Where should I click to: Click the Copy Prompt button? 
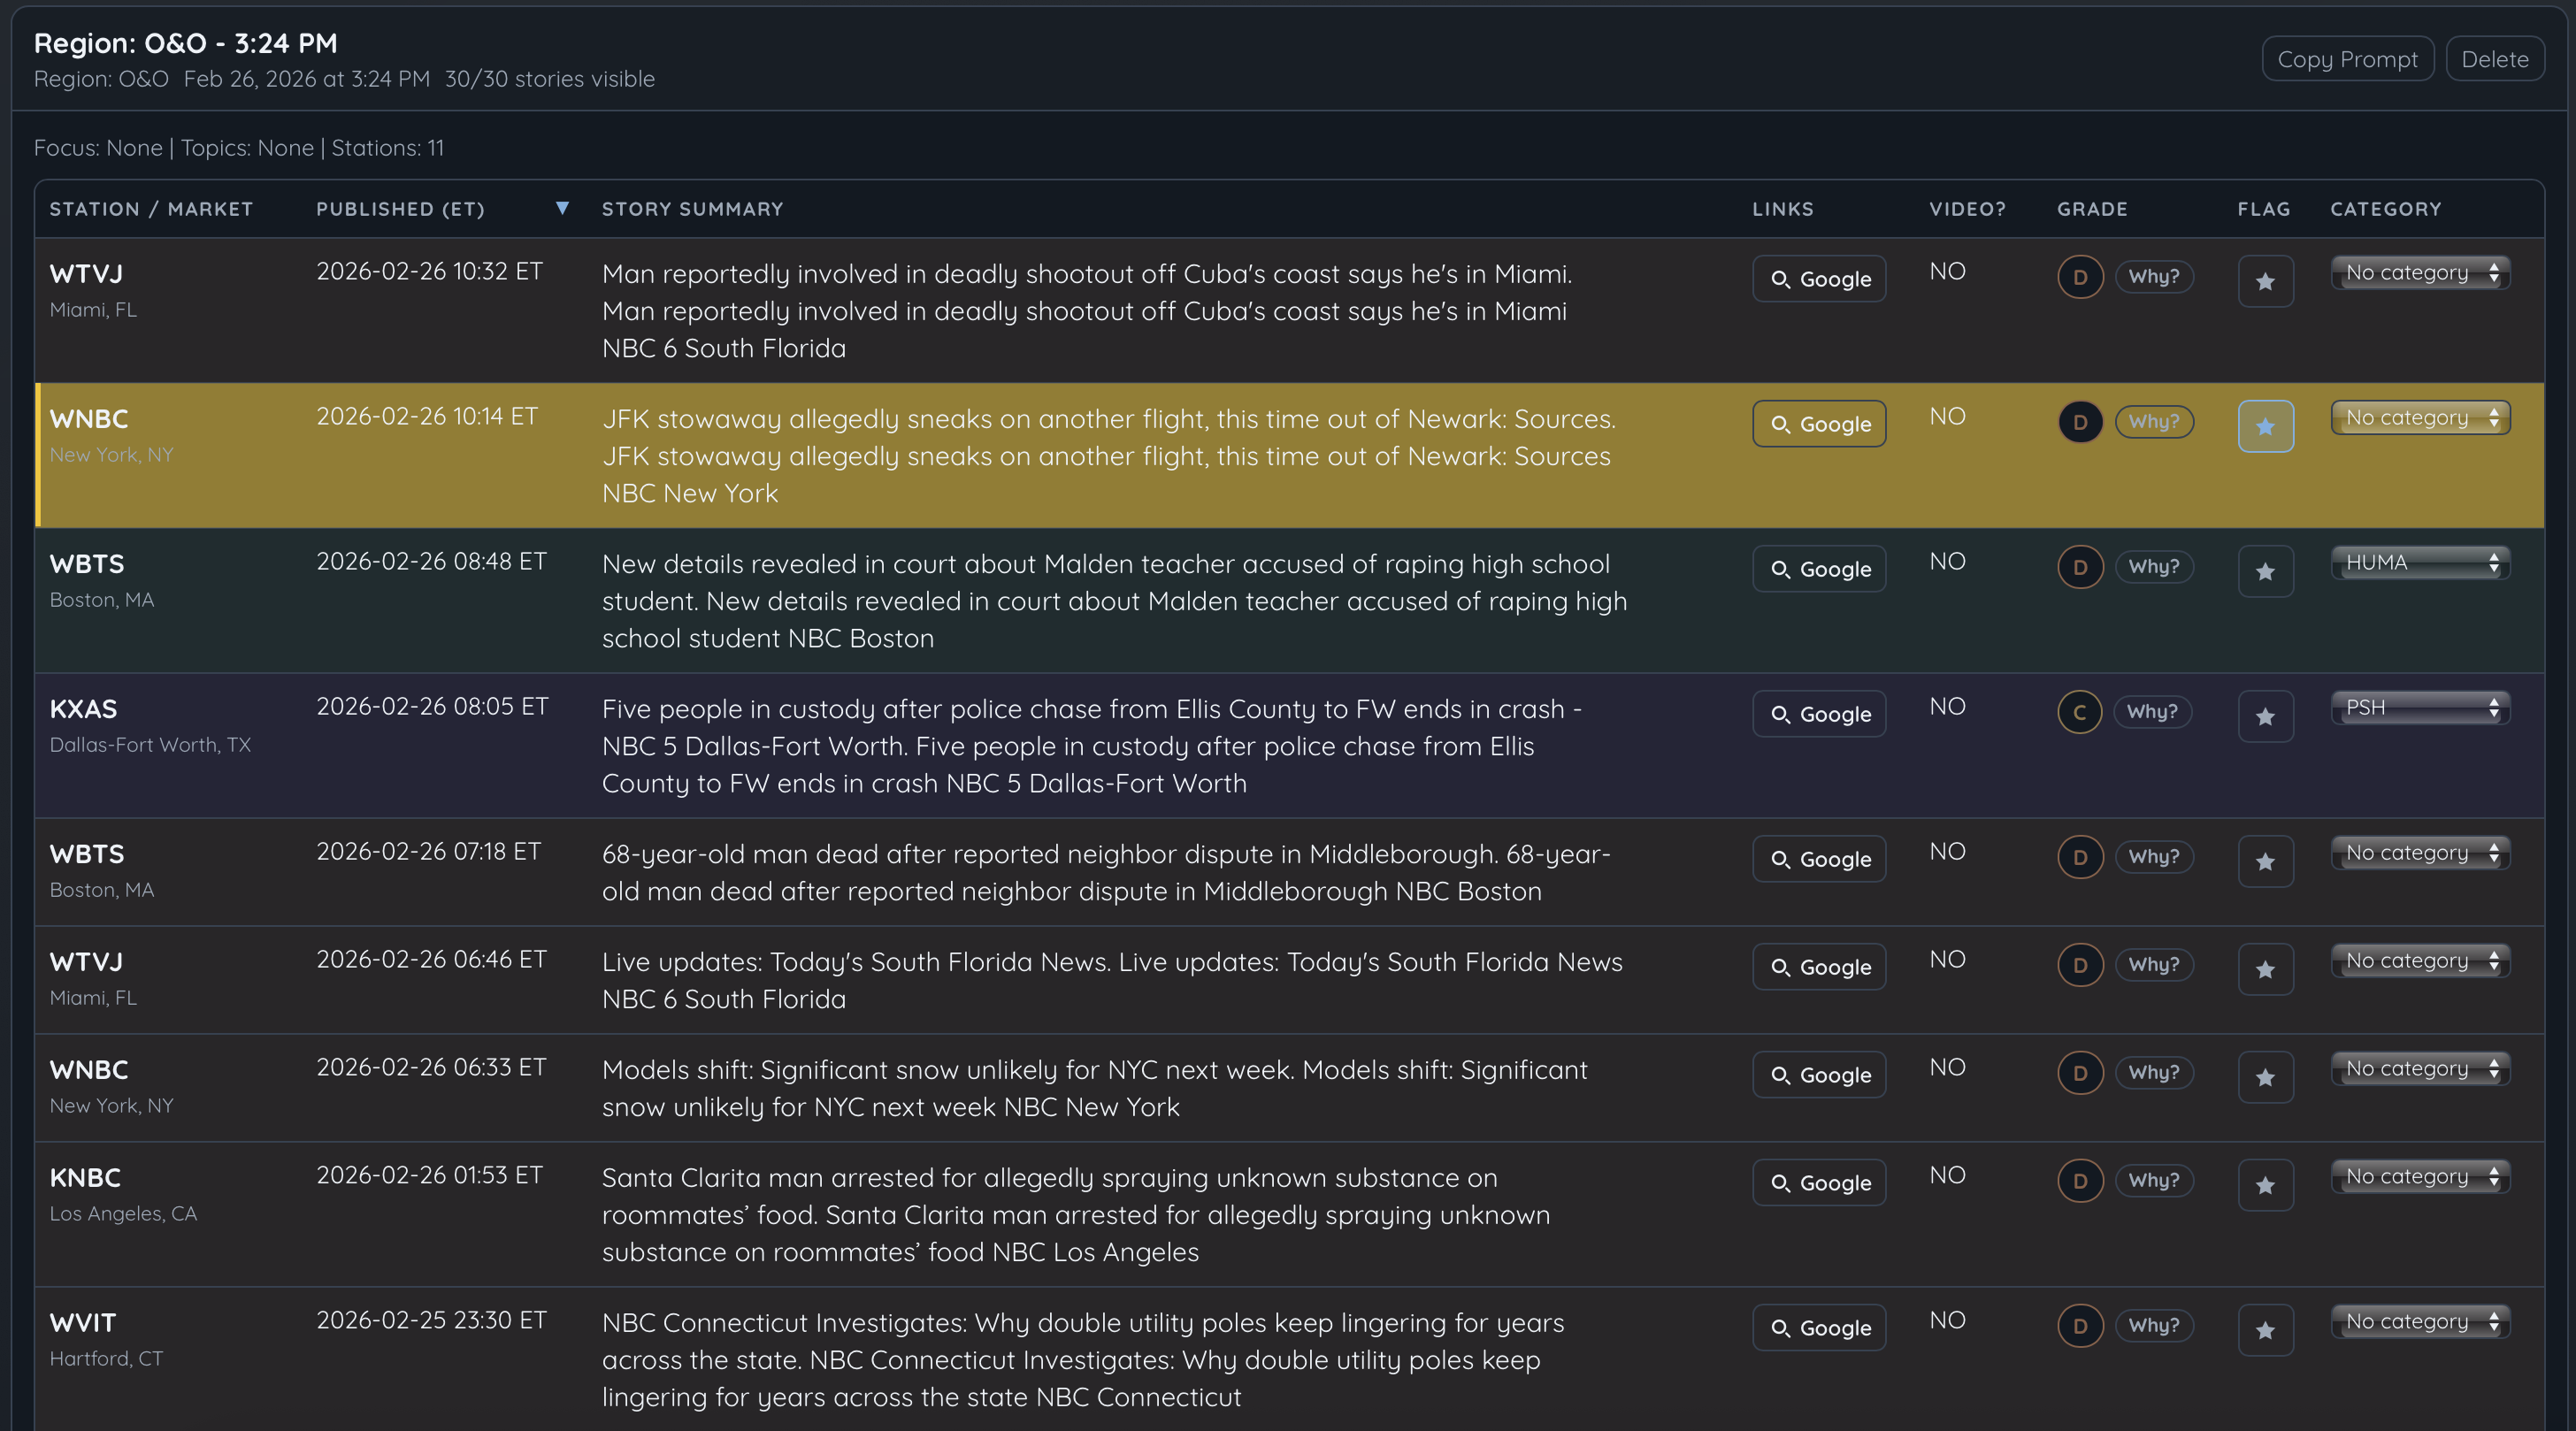pos(2347,59)
